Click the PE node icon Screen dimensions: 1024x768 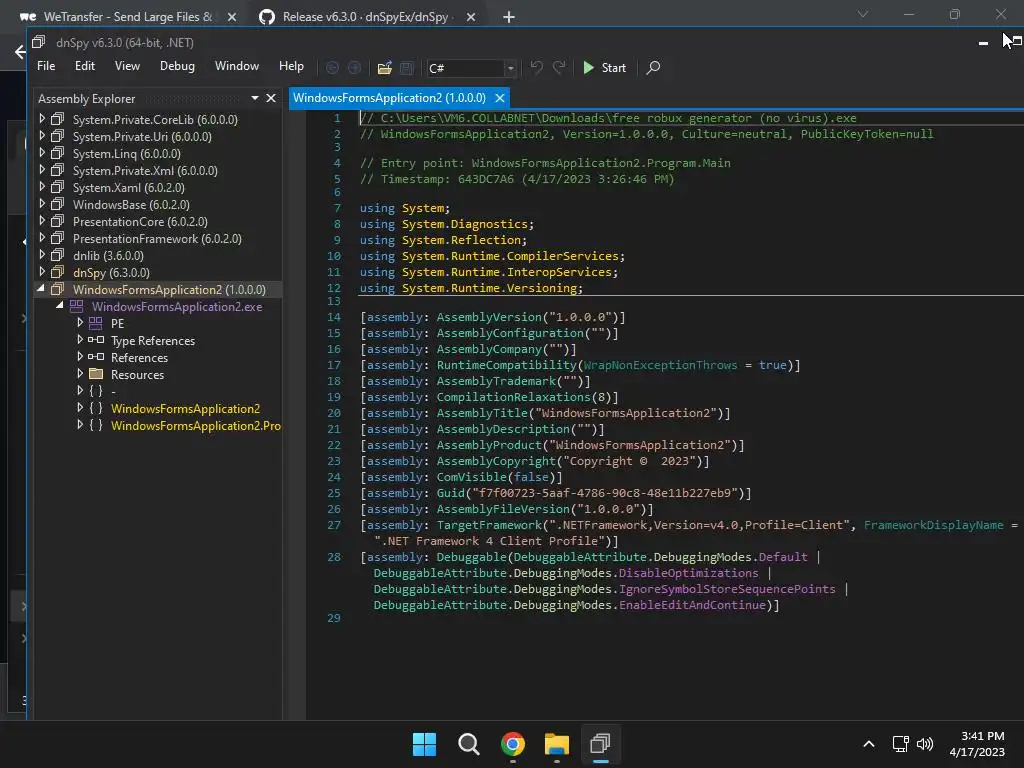tap(95, 323)
